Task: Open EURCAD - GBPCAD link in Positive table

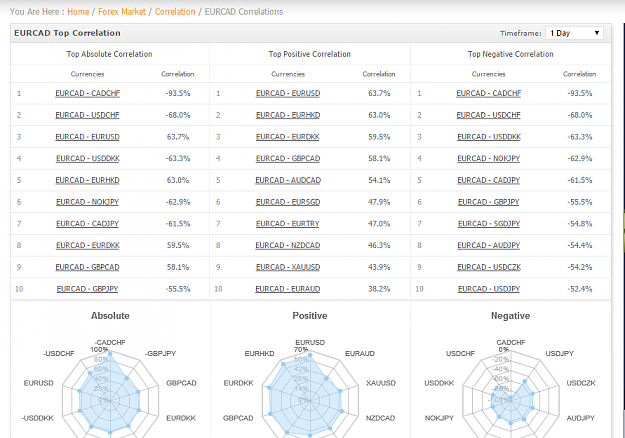Action: [288, 159]
